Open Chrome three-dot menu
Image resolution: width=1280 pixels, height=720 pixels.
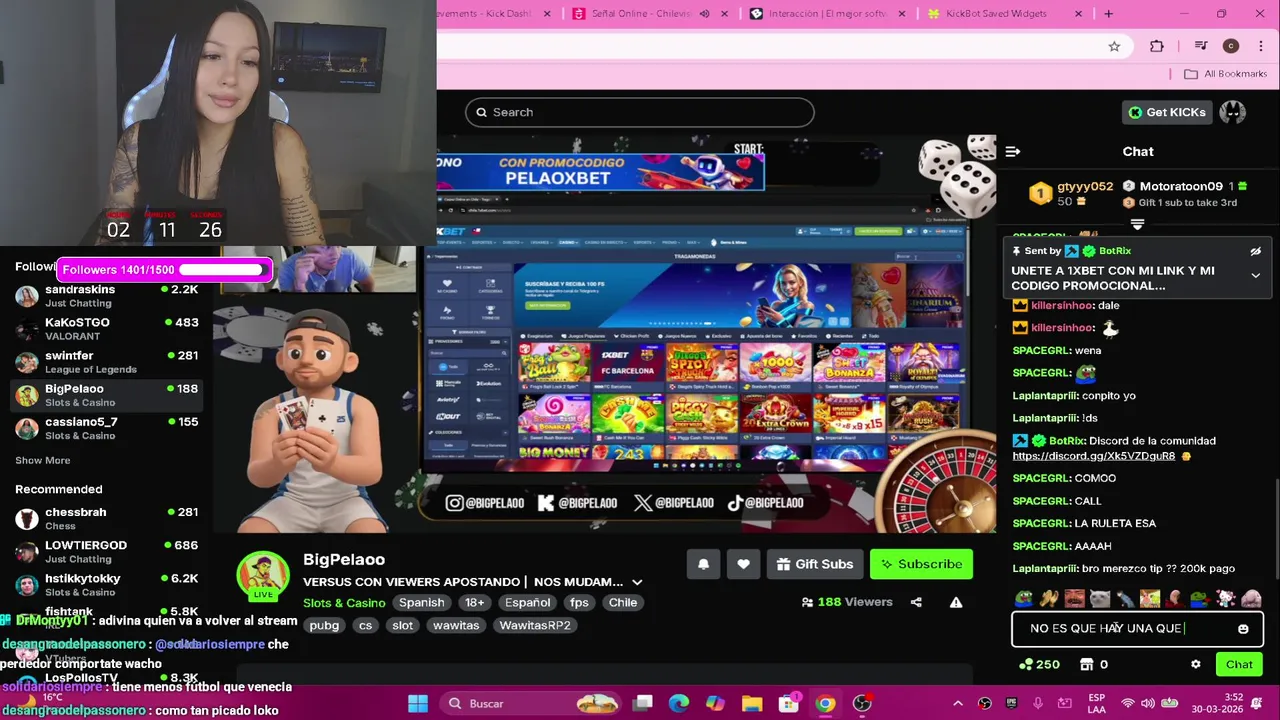pyautogui.click(x=1261, y=46)
